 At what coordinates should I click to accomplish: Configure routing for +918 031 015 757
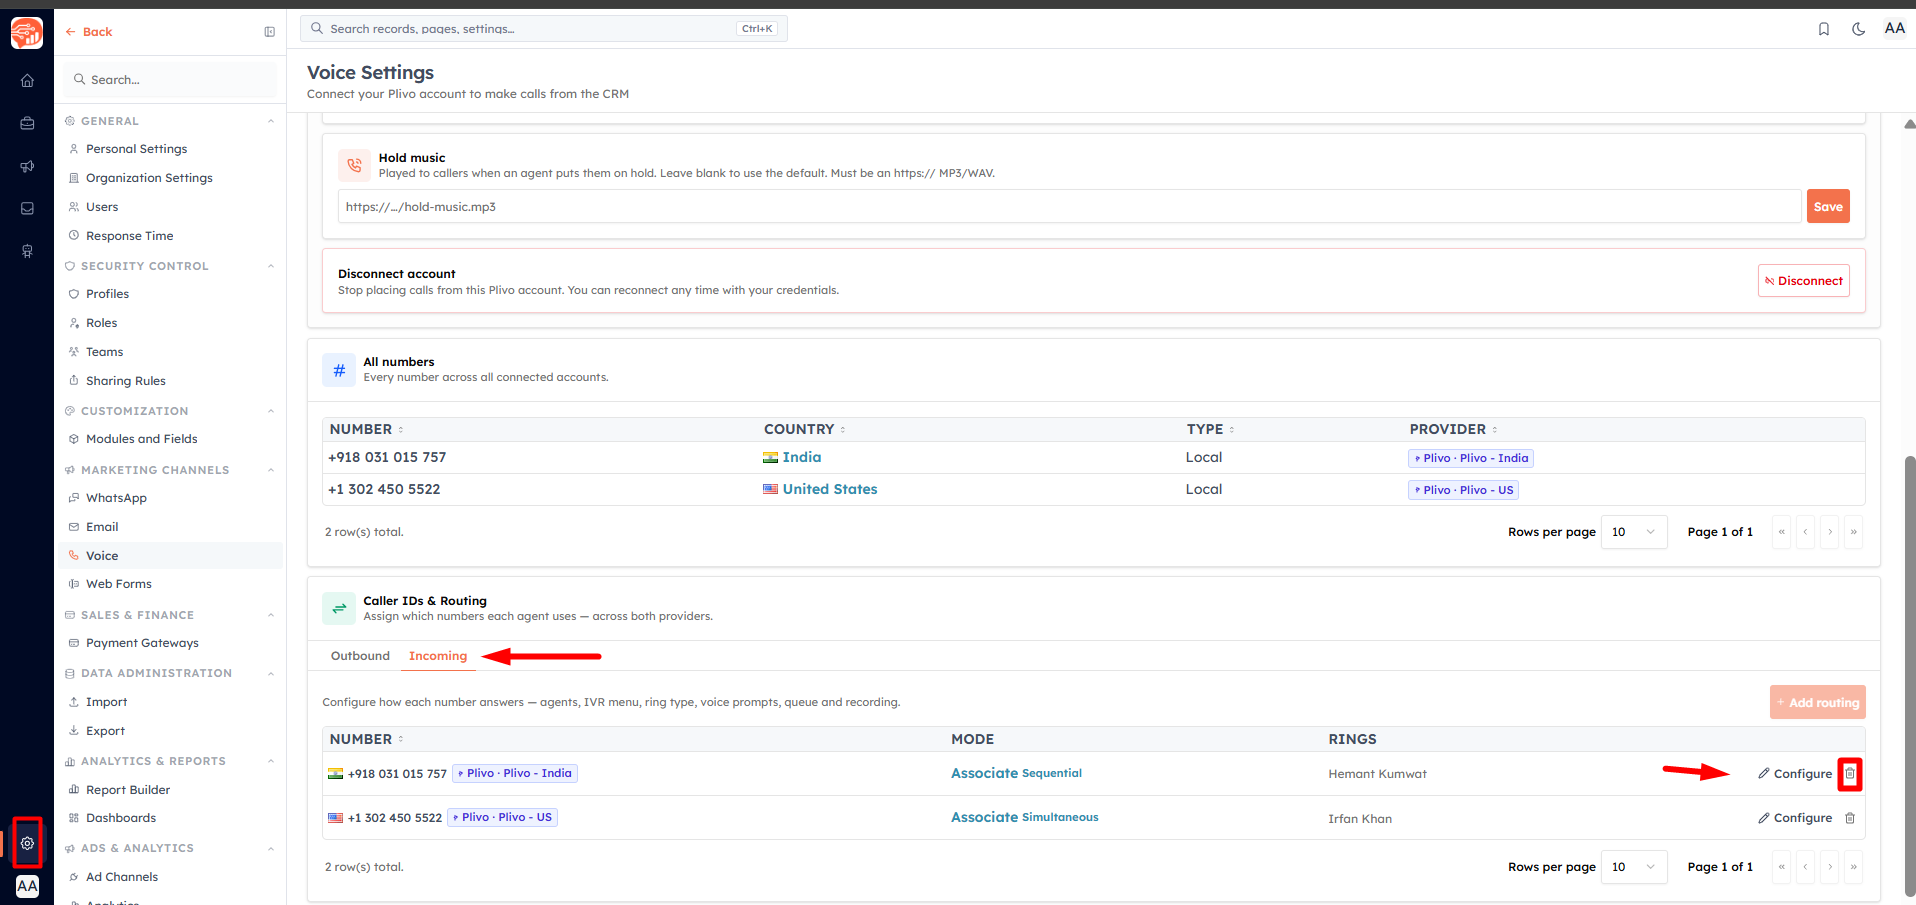click(1795, 774)
